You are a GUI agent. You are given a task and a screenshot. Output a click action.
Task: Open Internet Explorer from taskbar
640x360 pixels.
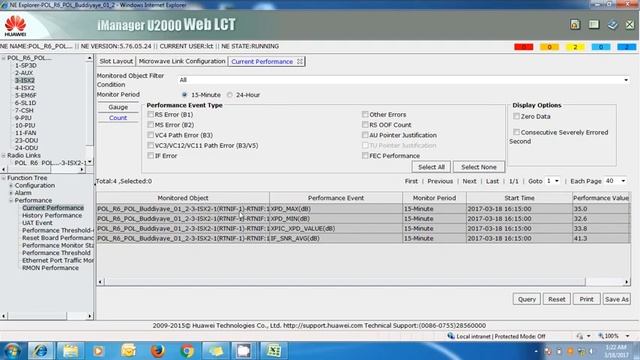(40, 351)
